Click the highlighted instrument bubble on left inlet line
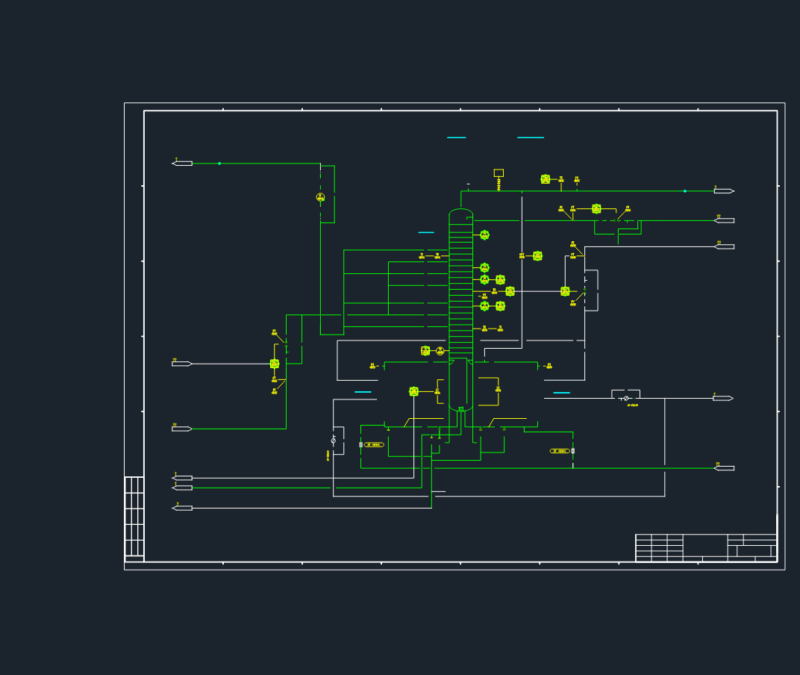 pos(274,364)
